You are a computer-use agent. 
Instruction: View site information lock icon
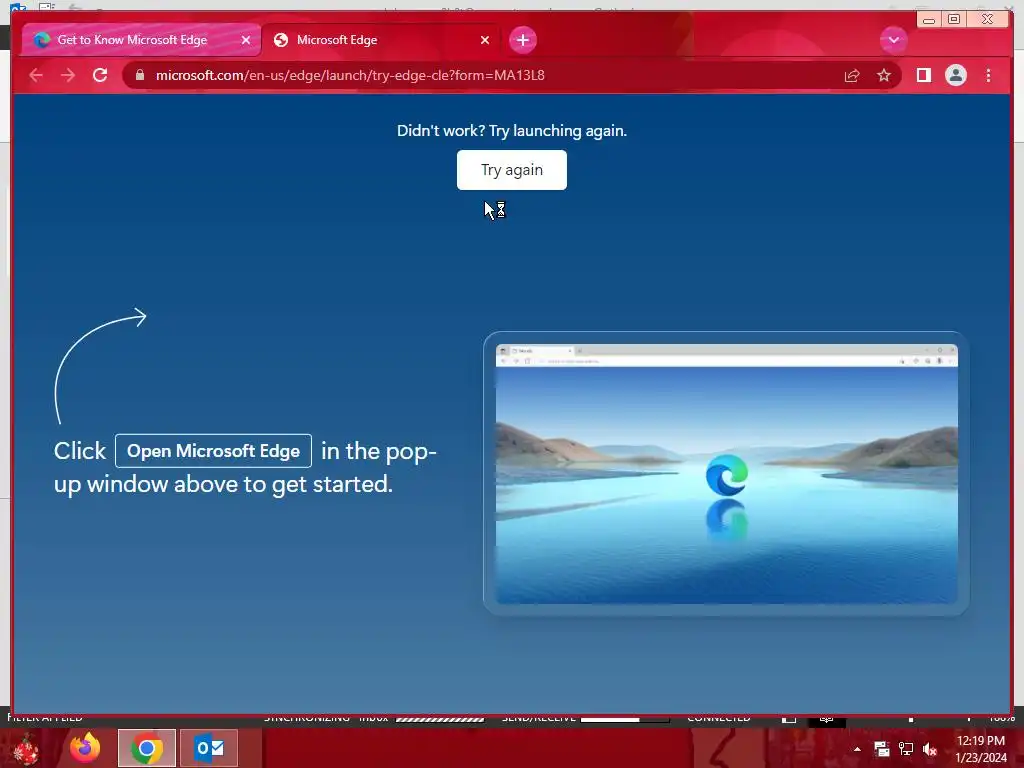(x=139, y=75)
